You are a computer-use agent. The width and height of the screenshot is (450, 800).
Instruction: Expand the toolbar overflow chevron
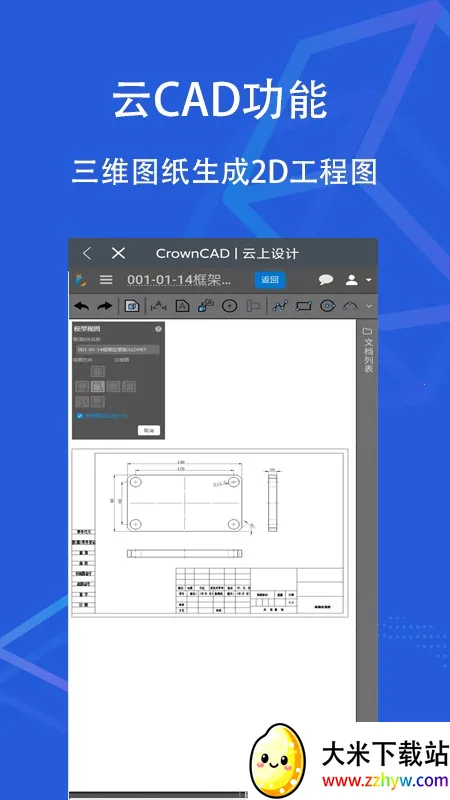(x=370, y=306)
